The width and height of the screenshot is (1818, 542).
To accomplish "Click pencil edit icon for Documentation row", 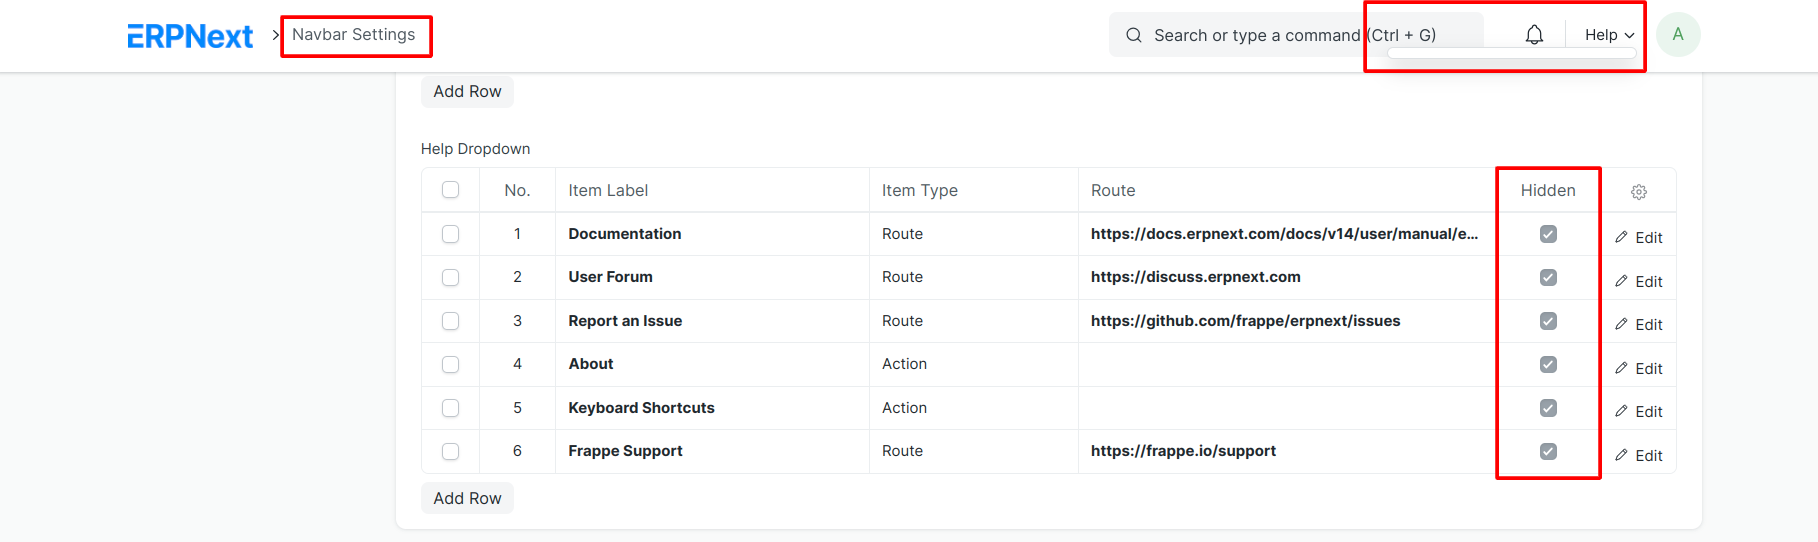I will [x=1622, y=237].
